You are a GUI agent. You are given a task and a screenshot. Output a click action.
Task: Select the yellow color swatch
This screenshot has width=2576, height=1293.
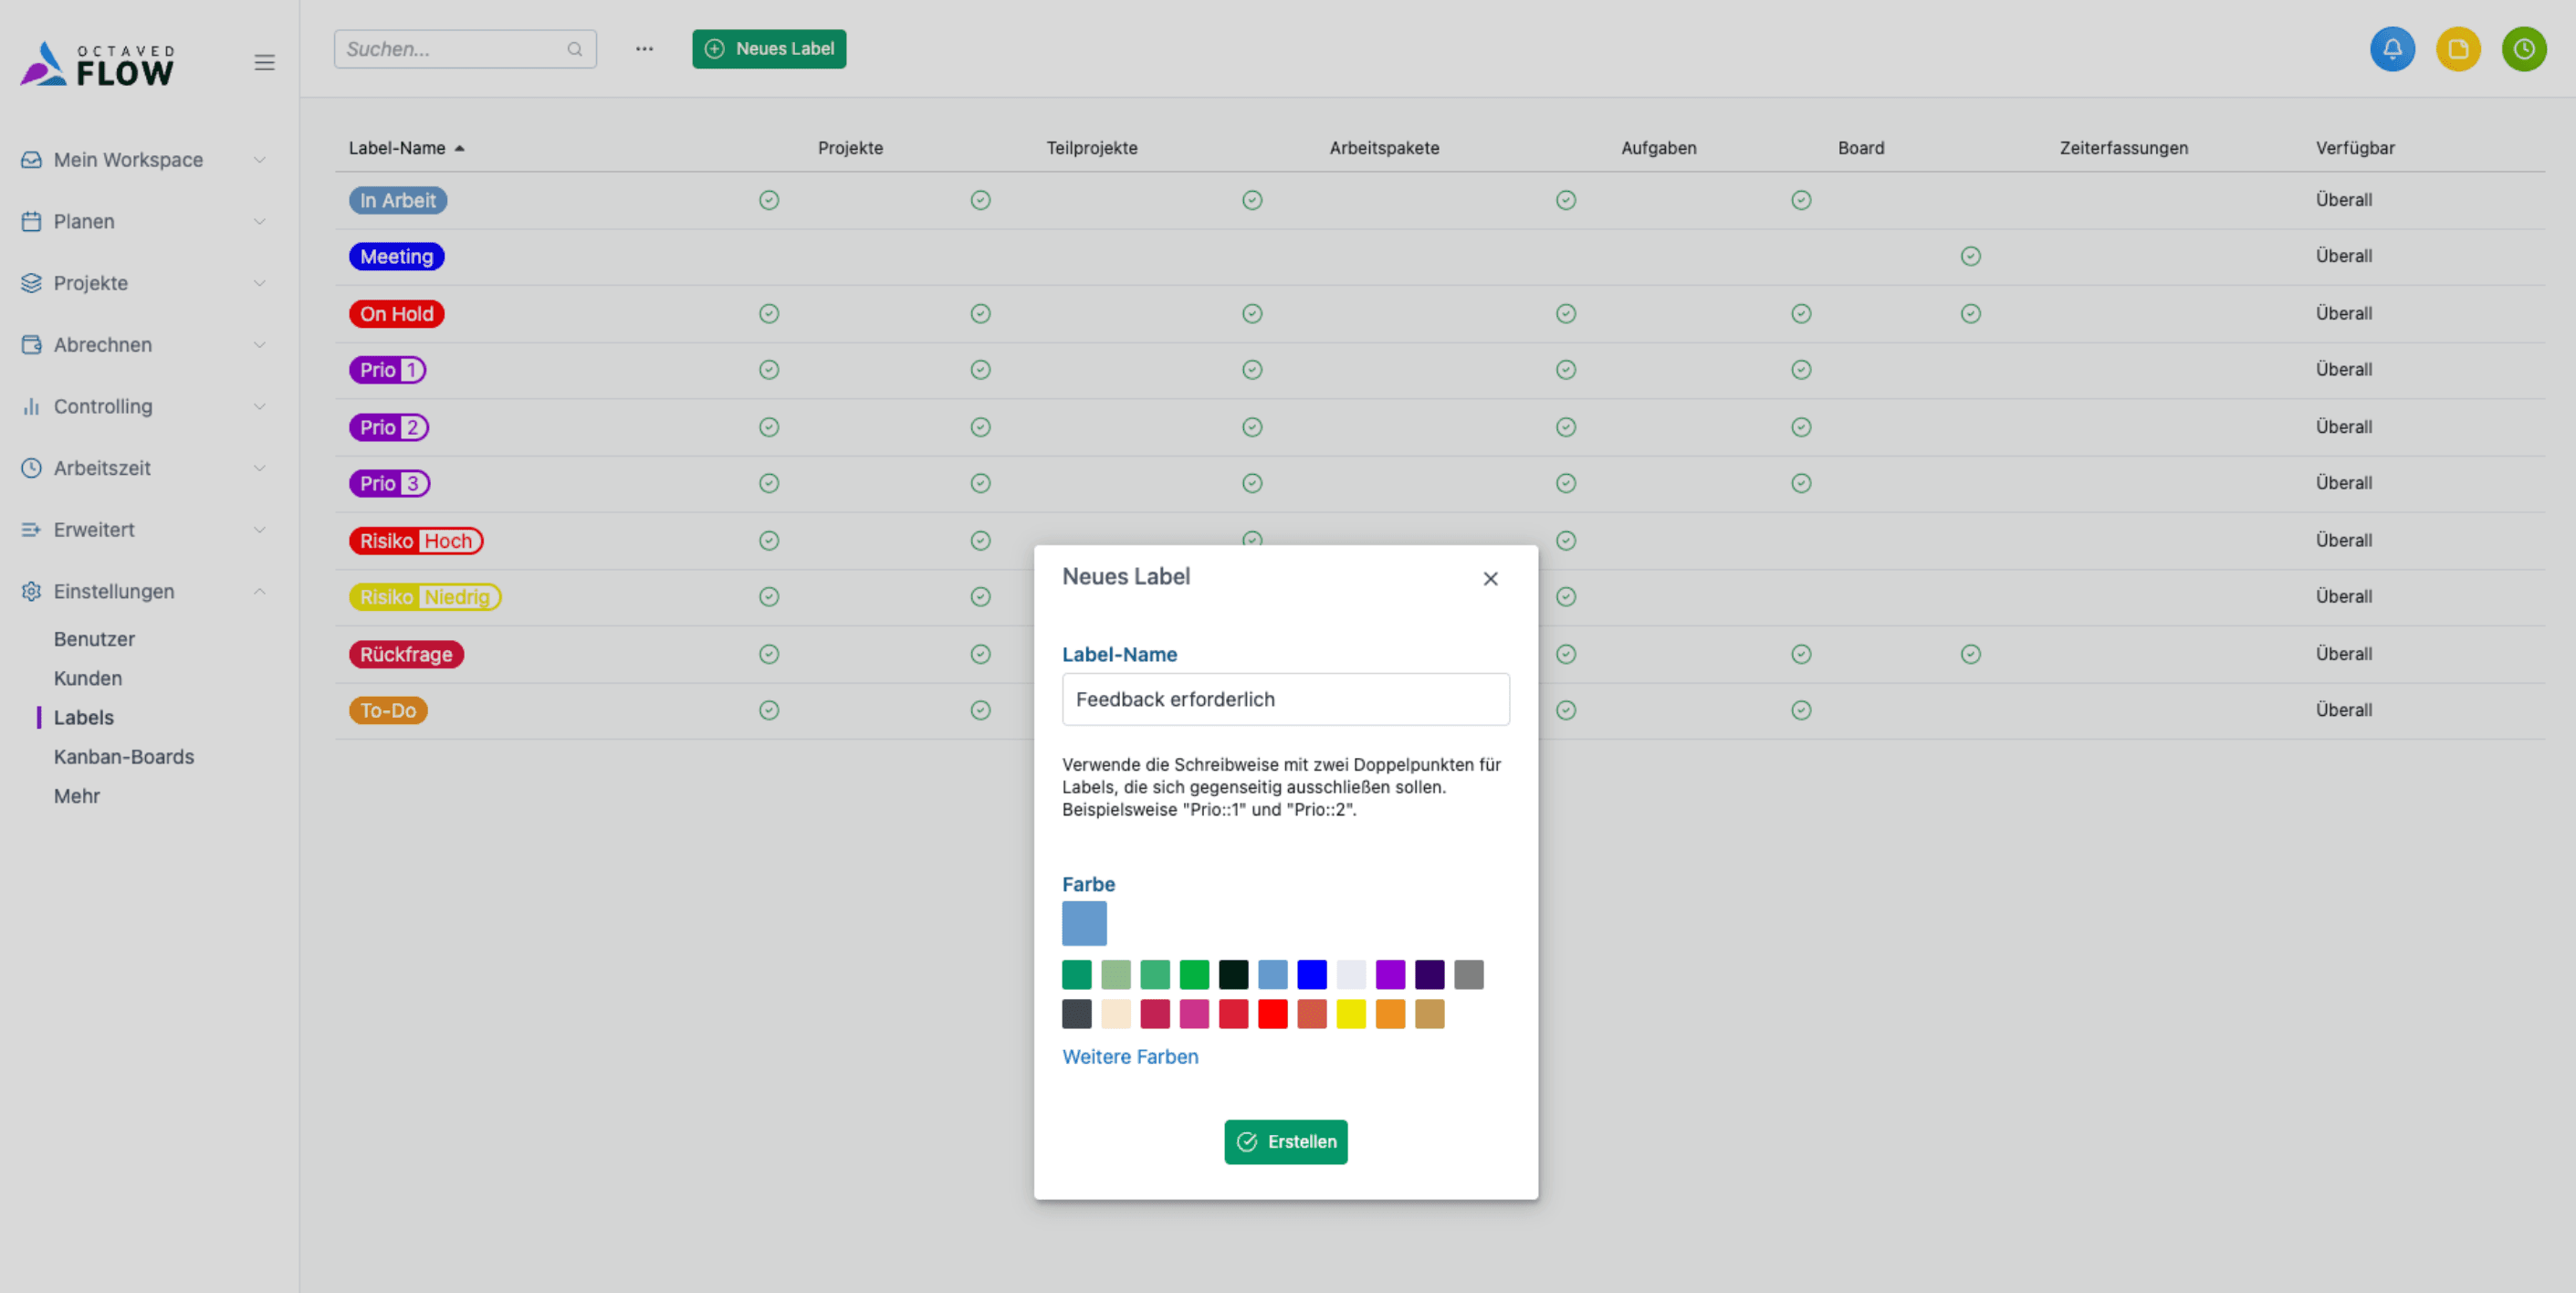click(x=1351, y=1014)
